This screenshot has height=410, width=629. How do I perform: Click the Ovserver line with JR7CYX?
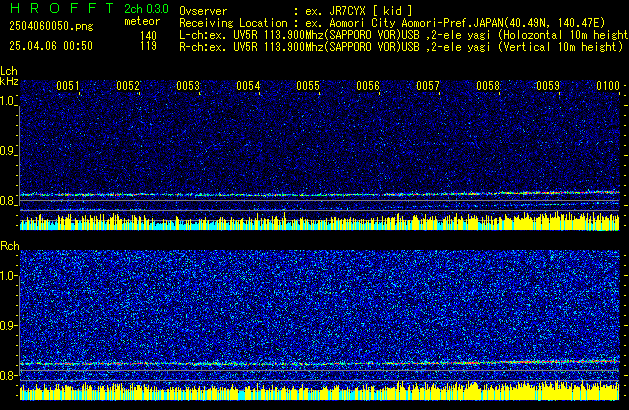point(296,11)
